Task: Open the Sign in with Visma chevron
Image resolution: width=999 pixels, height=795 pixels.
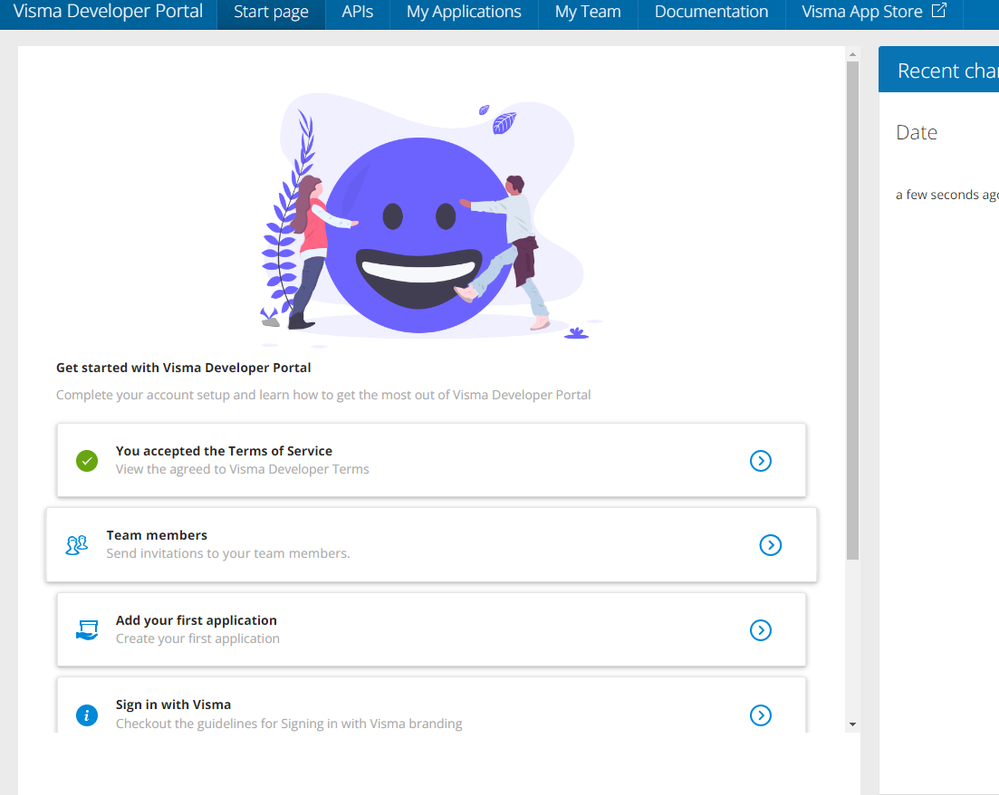Action: 761,715
